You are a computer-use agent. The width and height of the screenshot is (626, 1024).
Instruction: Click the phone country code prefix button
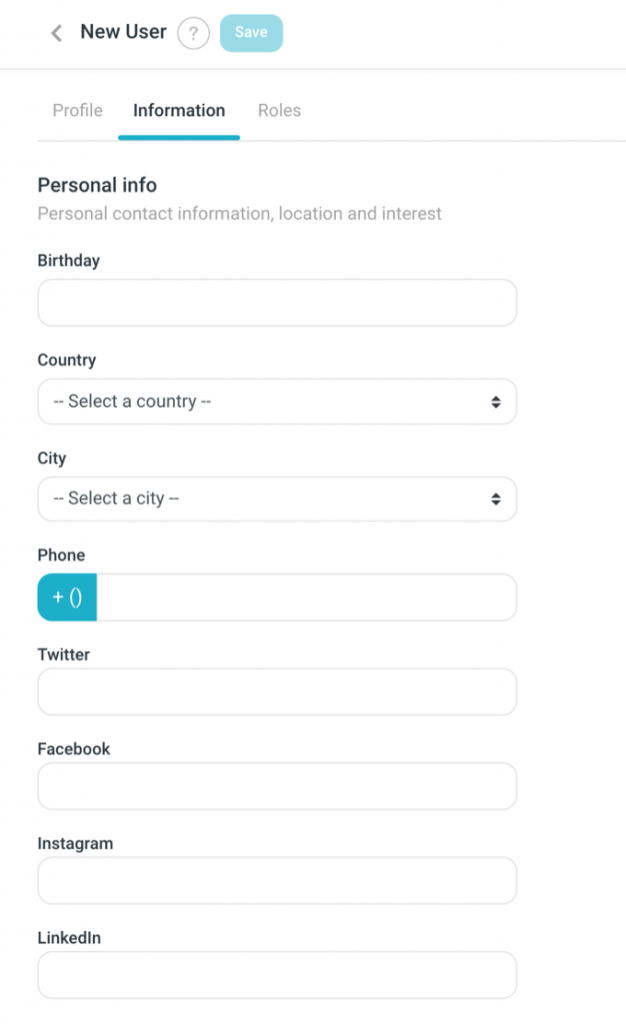pos(67,597)
